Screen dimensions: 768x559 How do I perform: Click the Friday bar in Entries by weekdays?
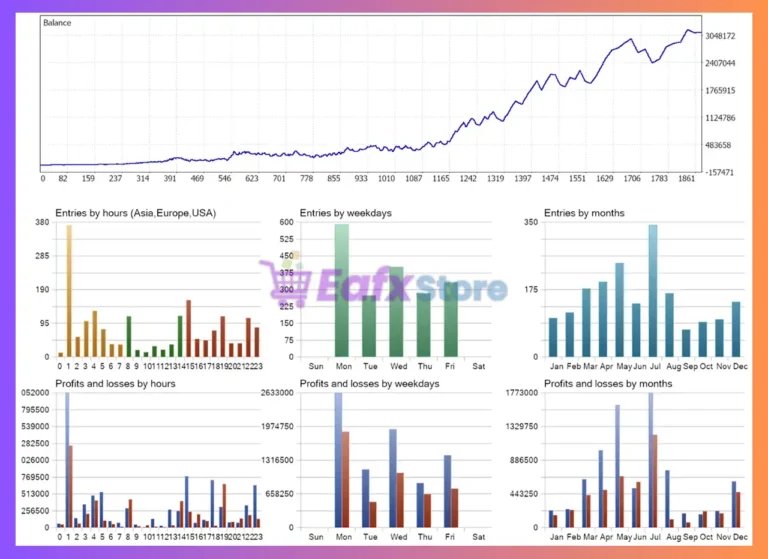tap(451, 319)
